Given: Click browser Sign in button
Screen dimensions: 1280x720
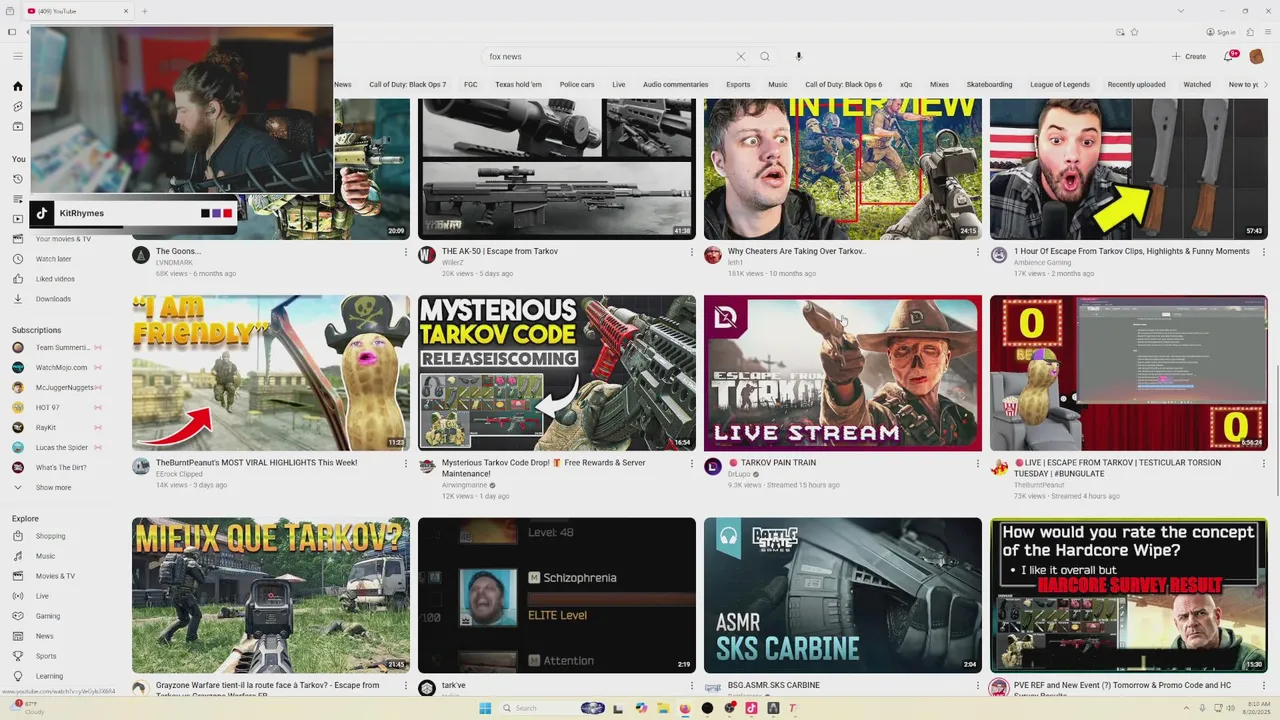Looking at the screenshot, I should click(1221, 32).
